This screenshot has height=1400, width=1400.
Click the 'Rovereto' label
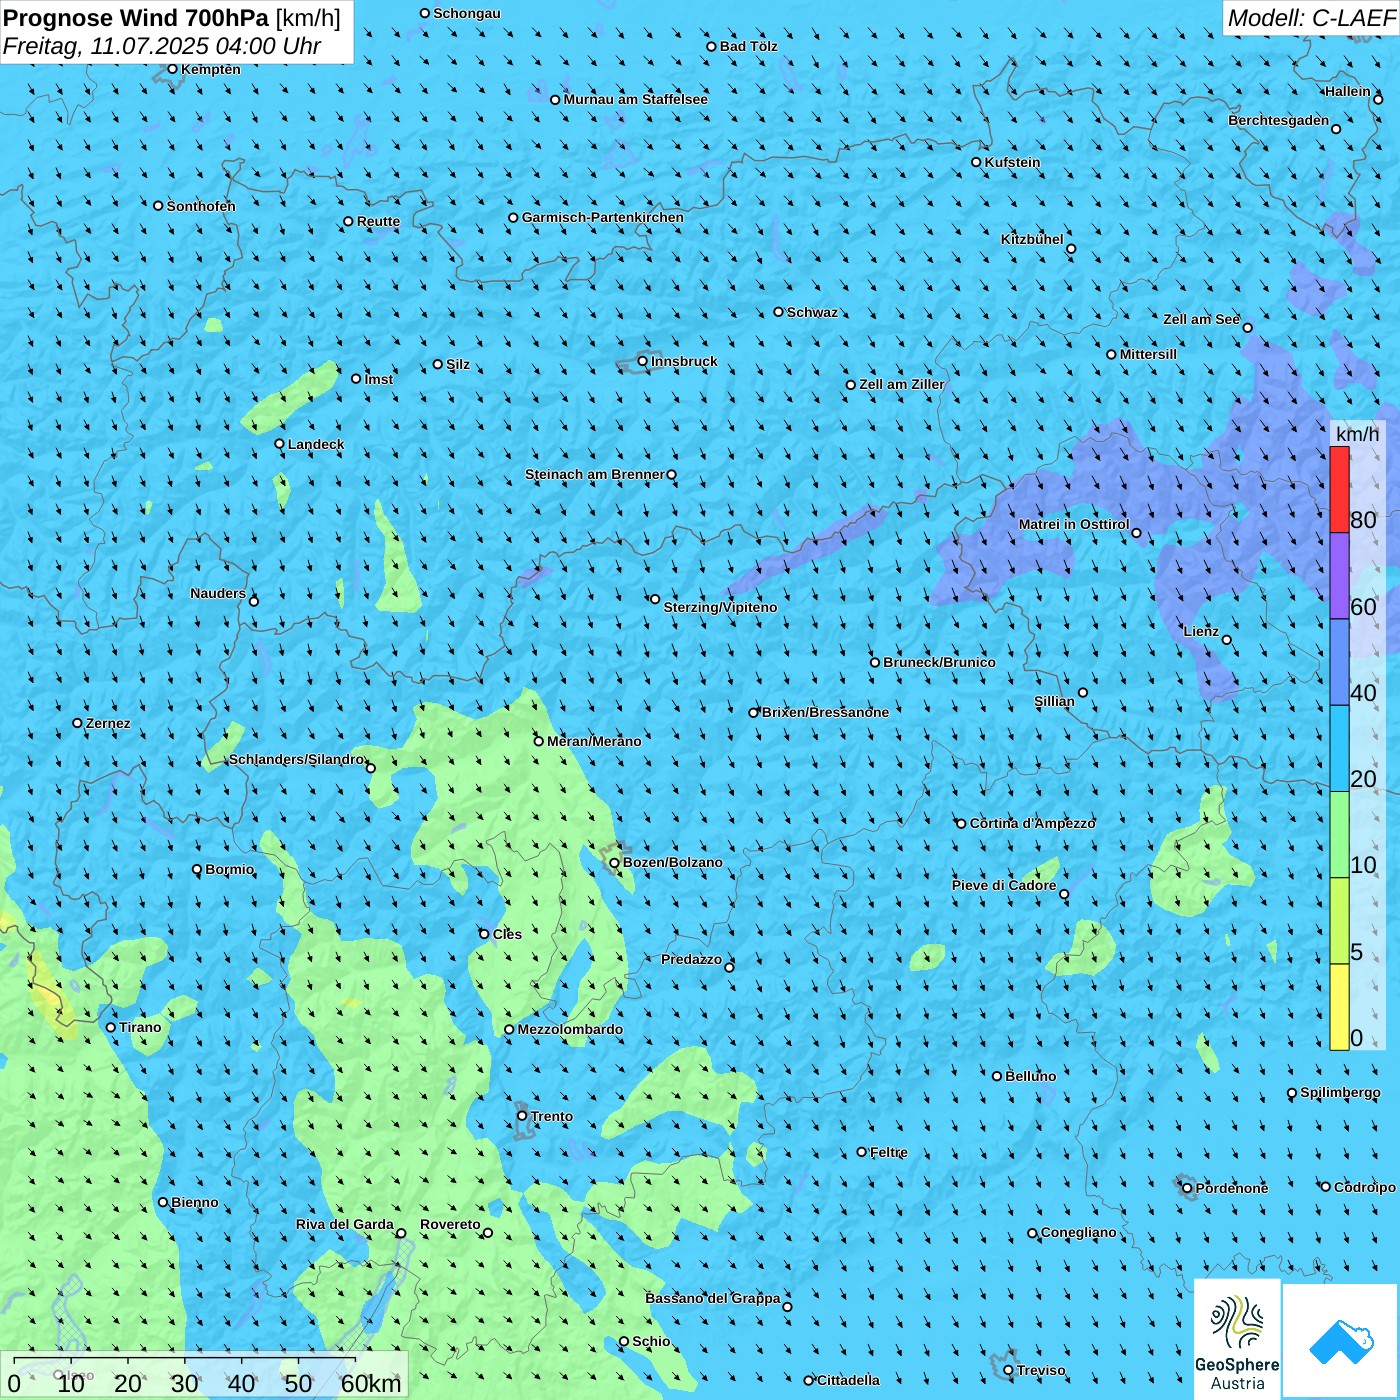tap(450, 1224)
